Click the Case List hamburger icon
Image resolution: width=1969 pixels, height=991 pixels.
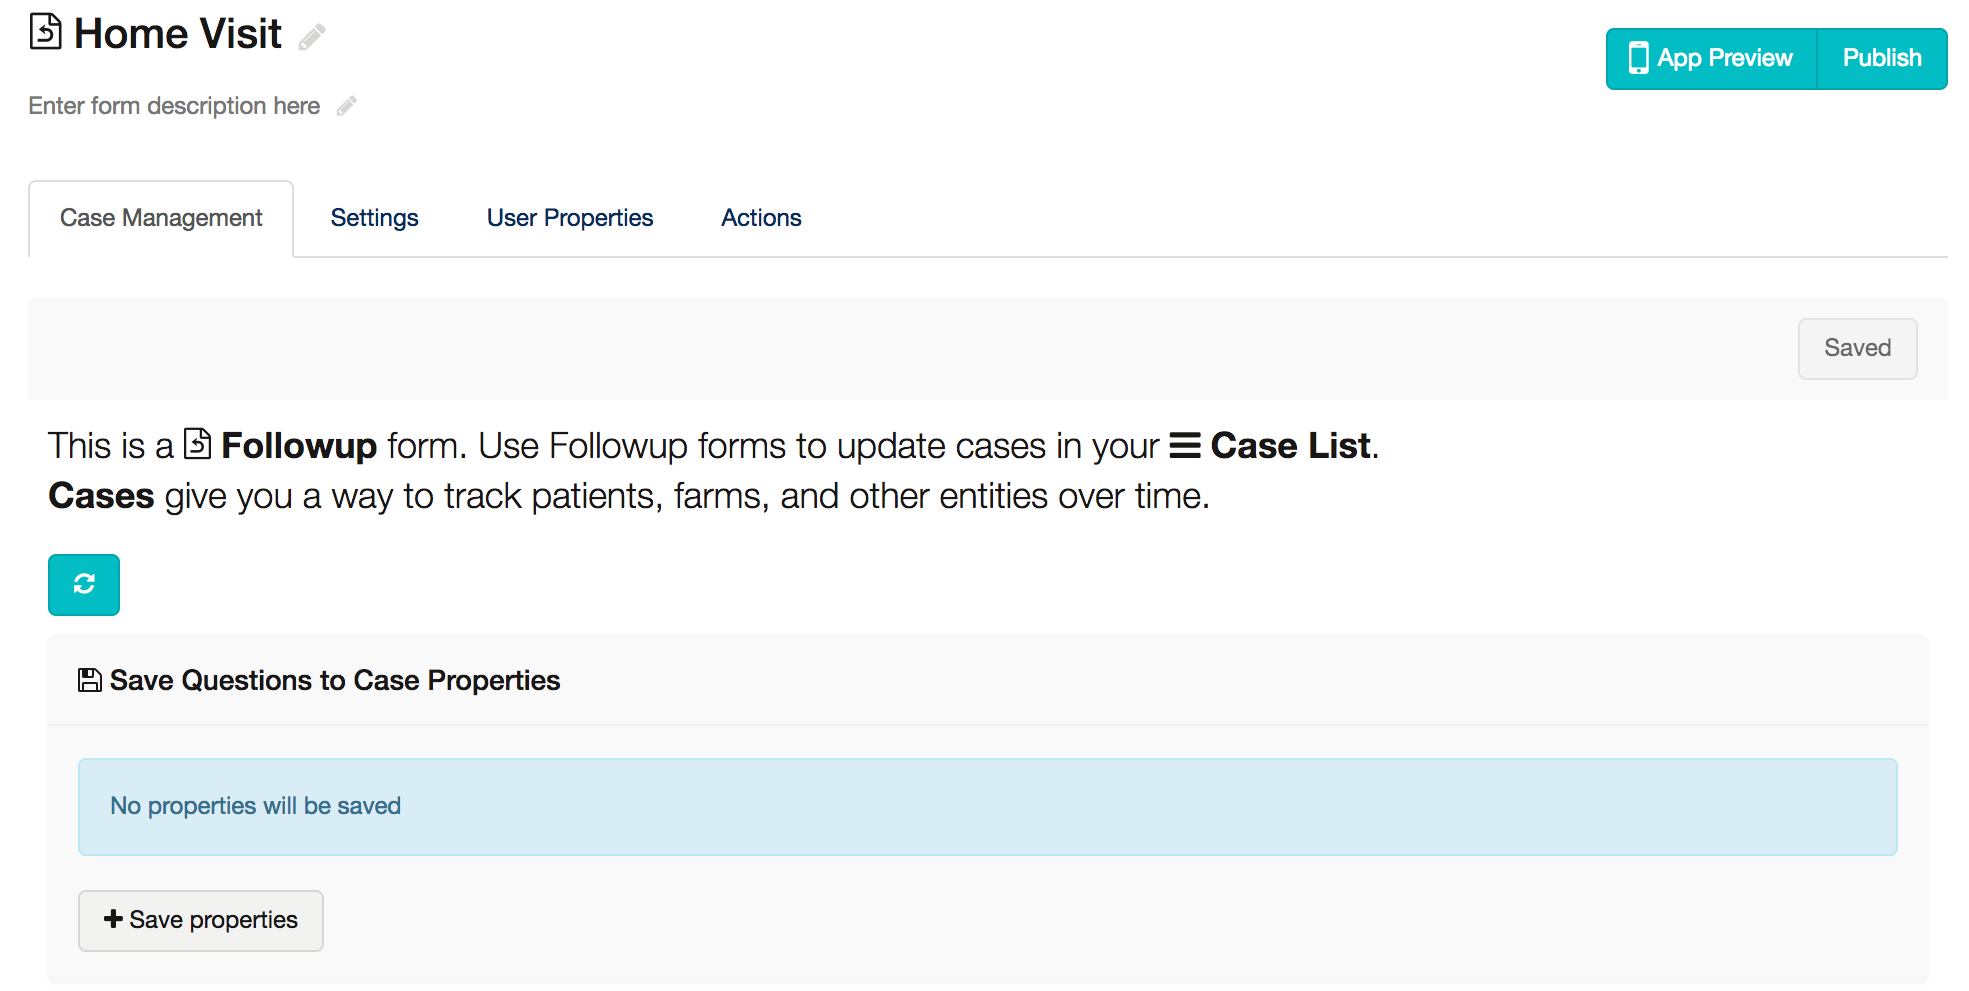click(1185, 445)
